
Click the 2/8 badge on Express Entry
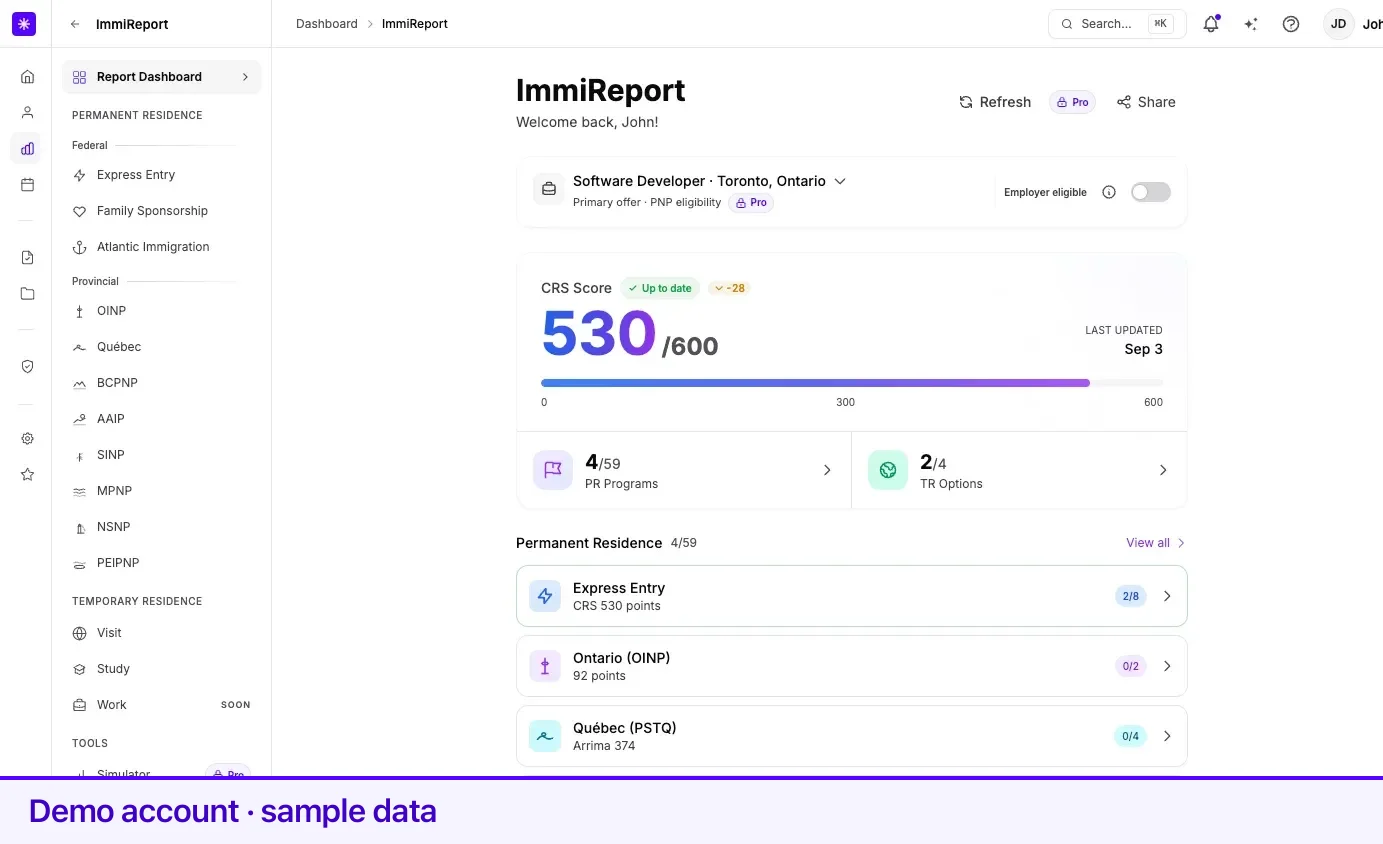point(1131,596)
